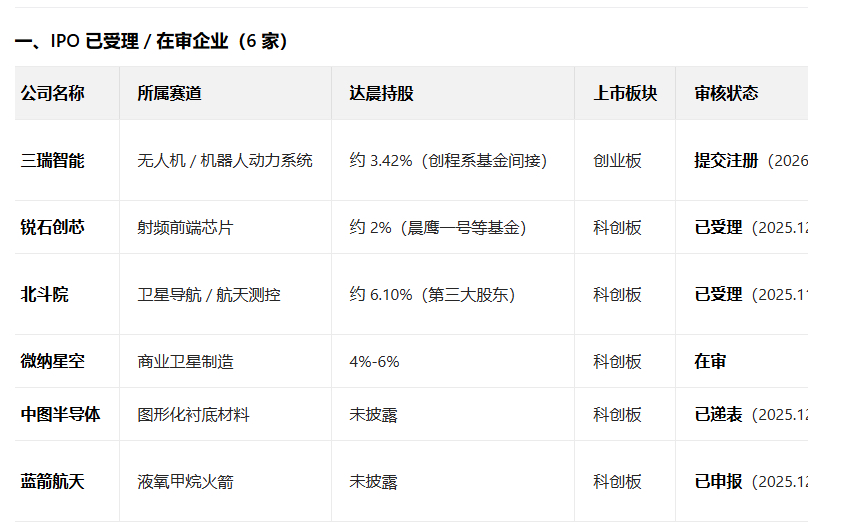
Task: Click cell 约 2%（晨鹰一号等基金）
Action: (438, 227)
